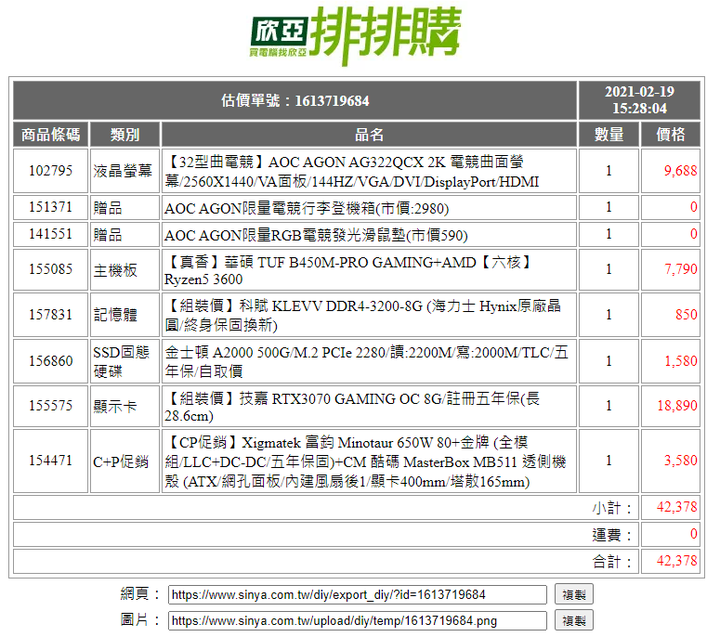Click barcode 102795
720x637 pixels.
(x=51, y=171)
